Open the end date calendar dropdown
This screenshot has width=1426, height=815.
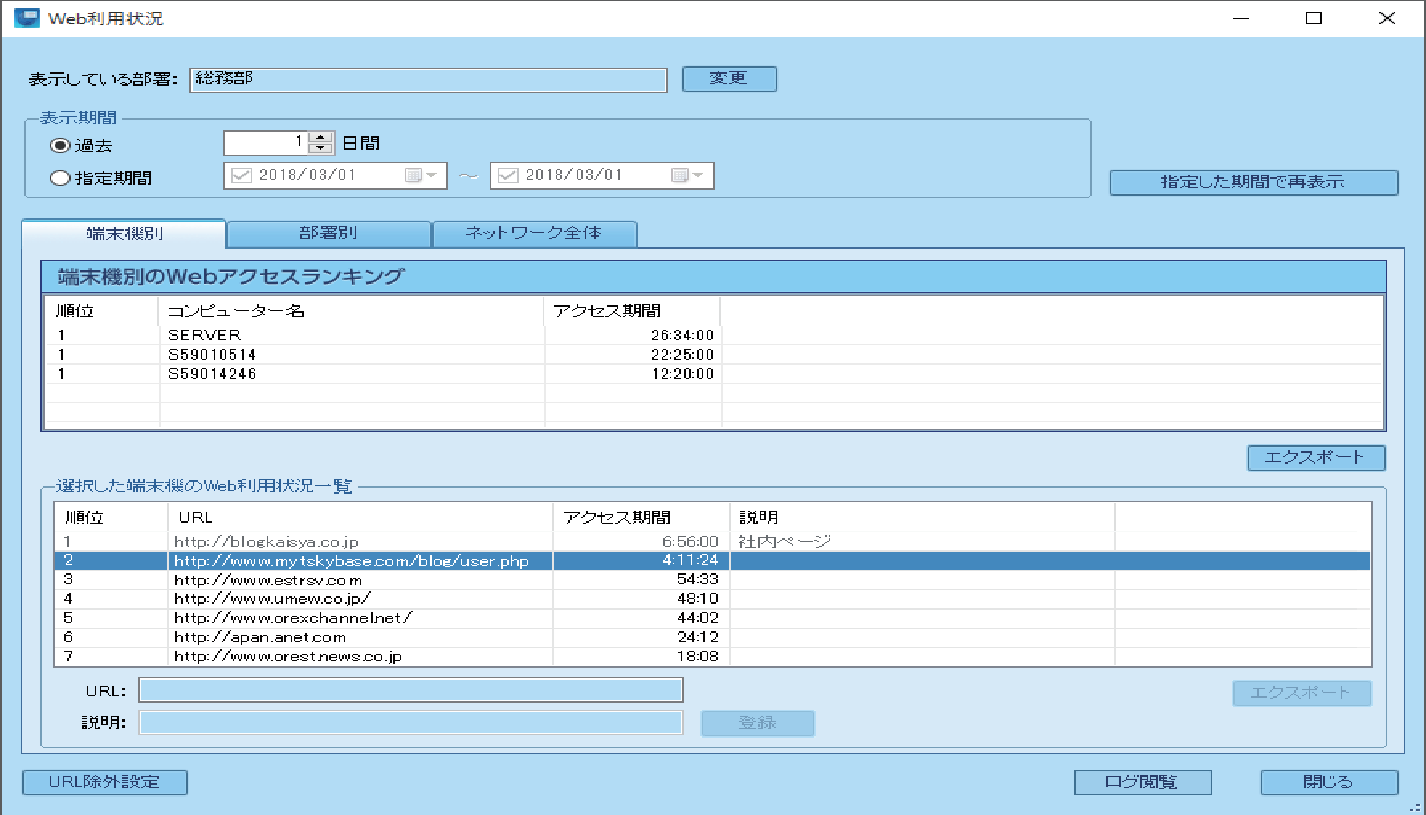click(687, 175)
